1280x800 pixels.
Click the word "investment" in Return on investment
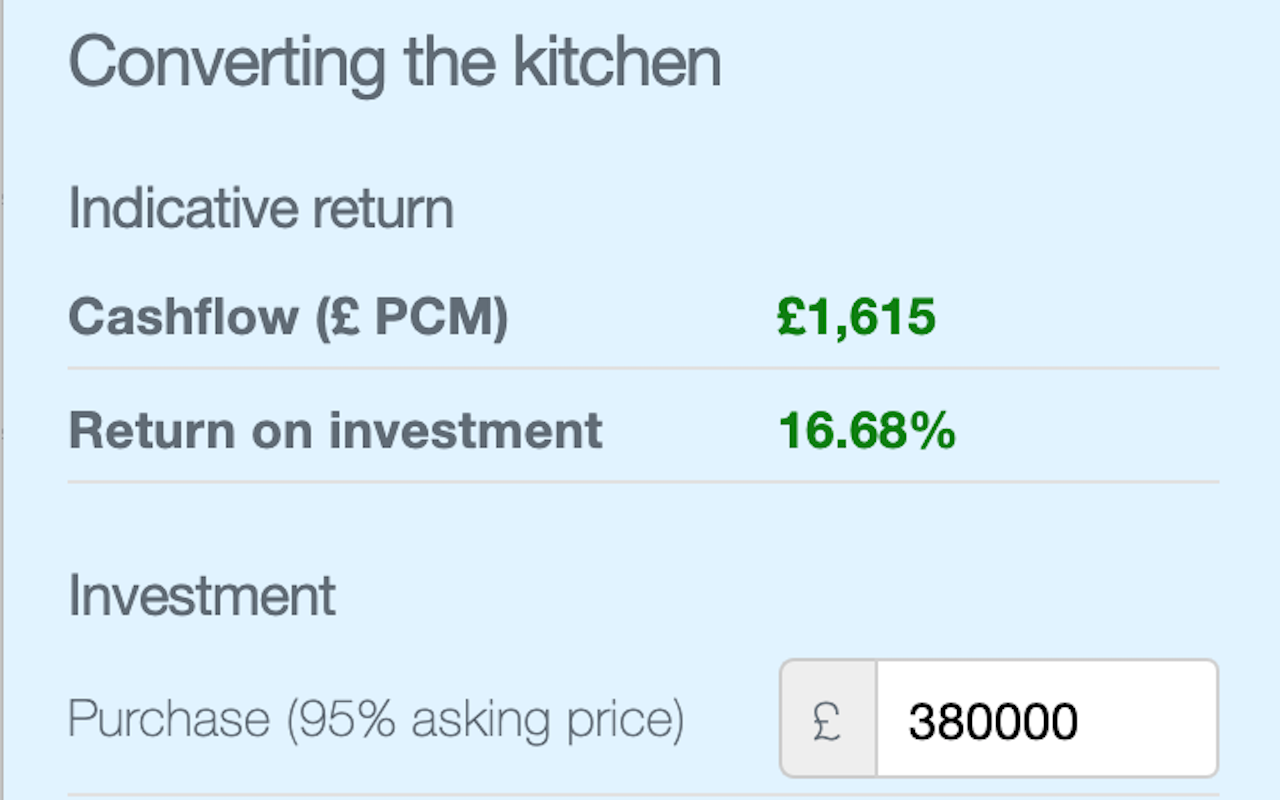click(x=465, y=430)
